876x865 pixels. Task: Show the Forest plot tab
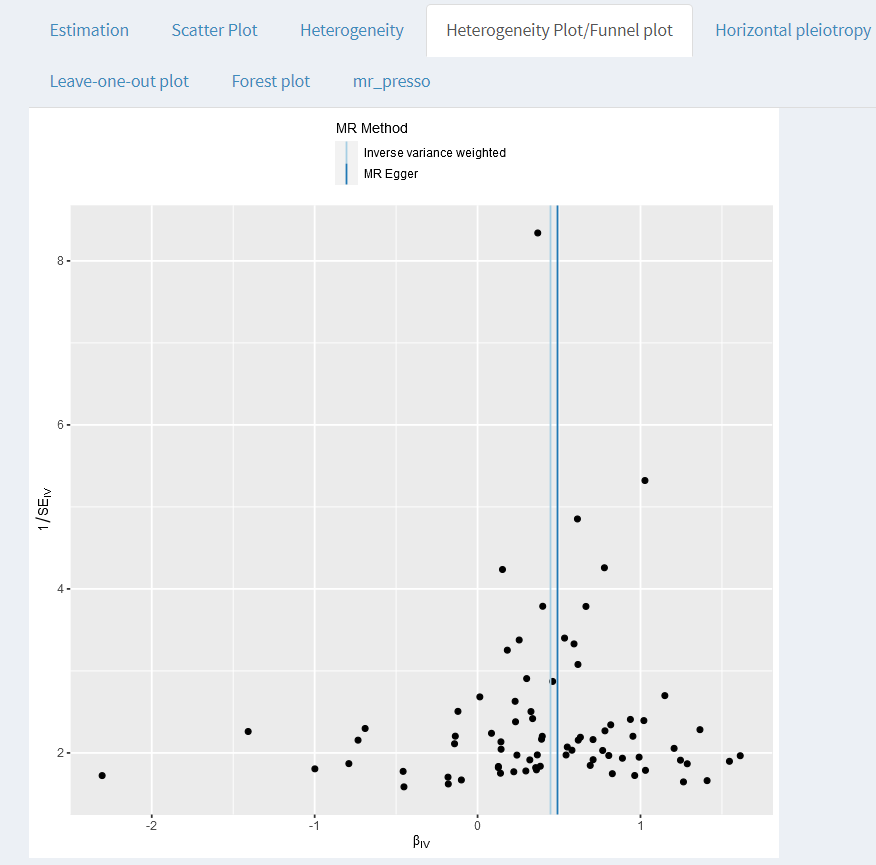point(271,81)
